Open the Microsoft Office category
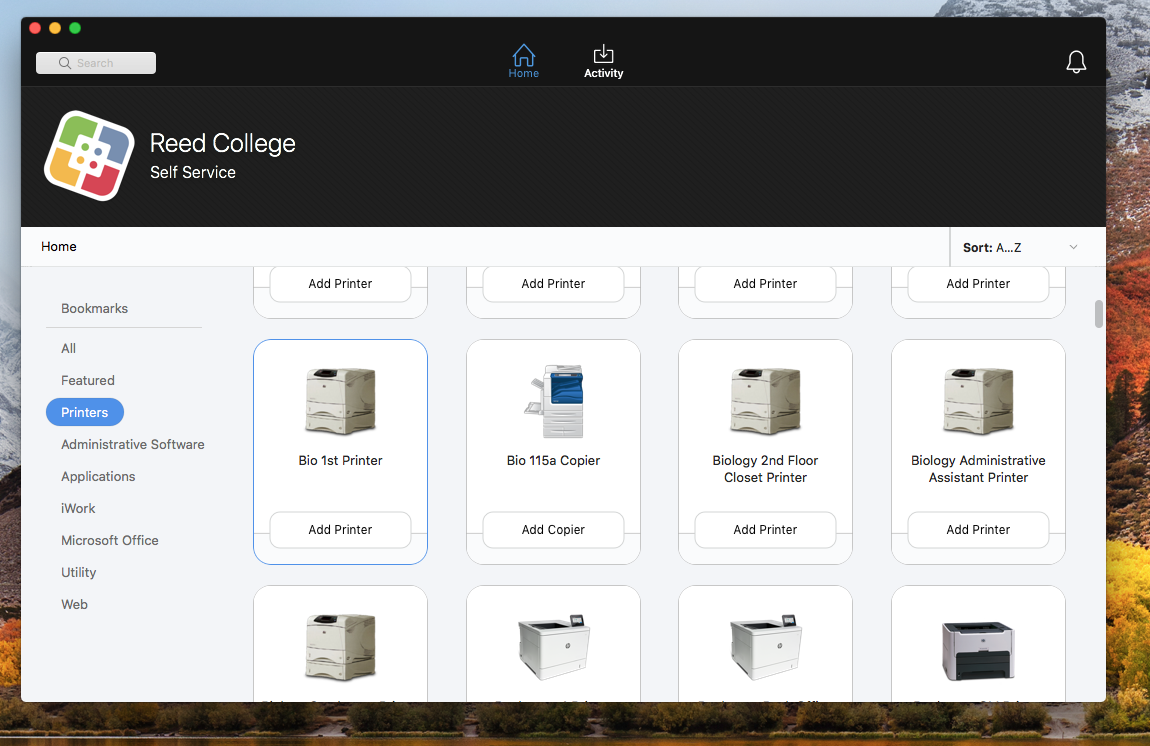1150x746 pixels. (110, 540)
